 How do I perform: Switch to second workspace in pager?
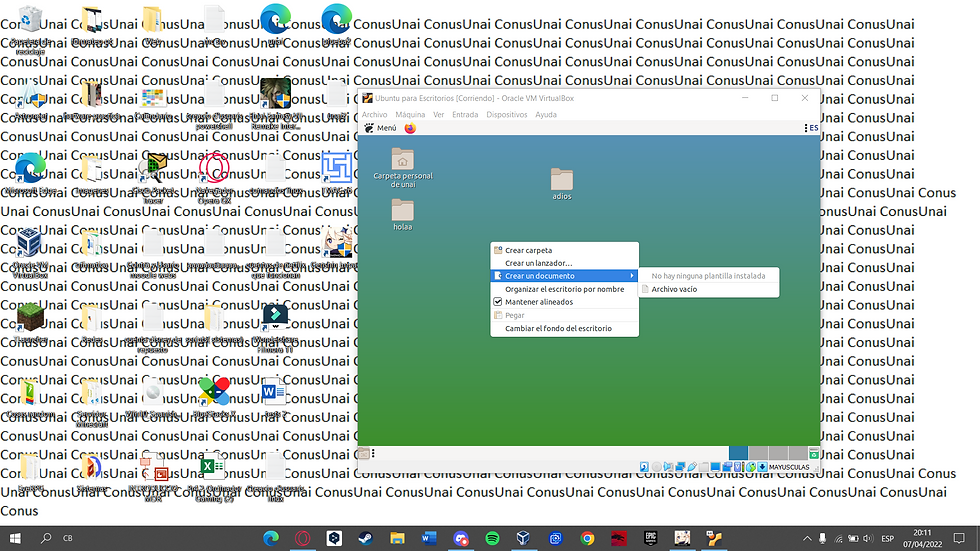click(x=758, y=453)
